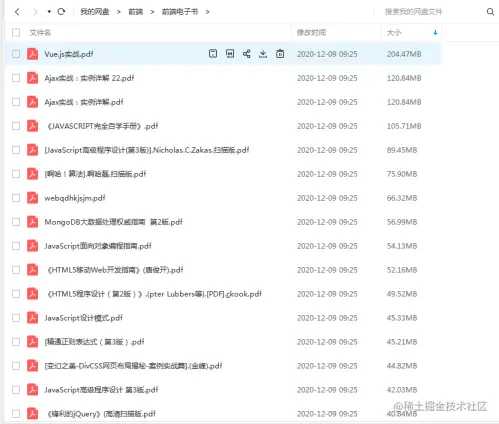
Task: Click the 204.47MB size value
Action: pos(404,54)
